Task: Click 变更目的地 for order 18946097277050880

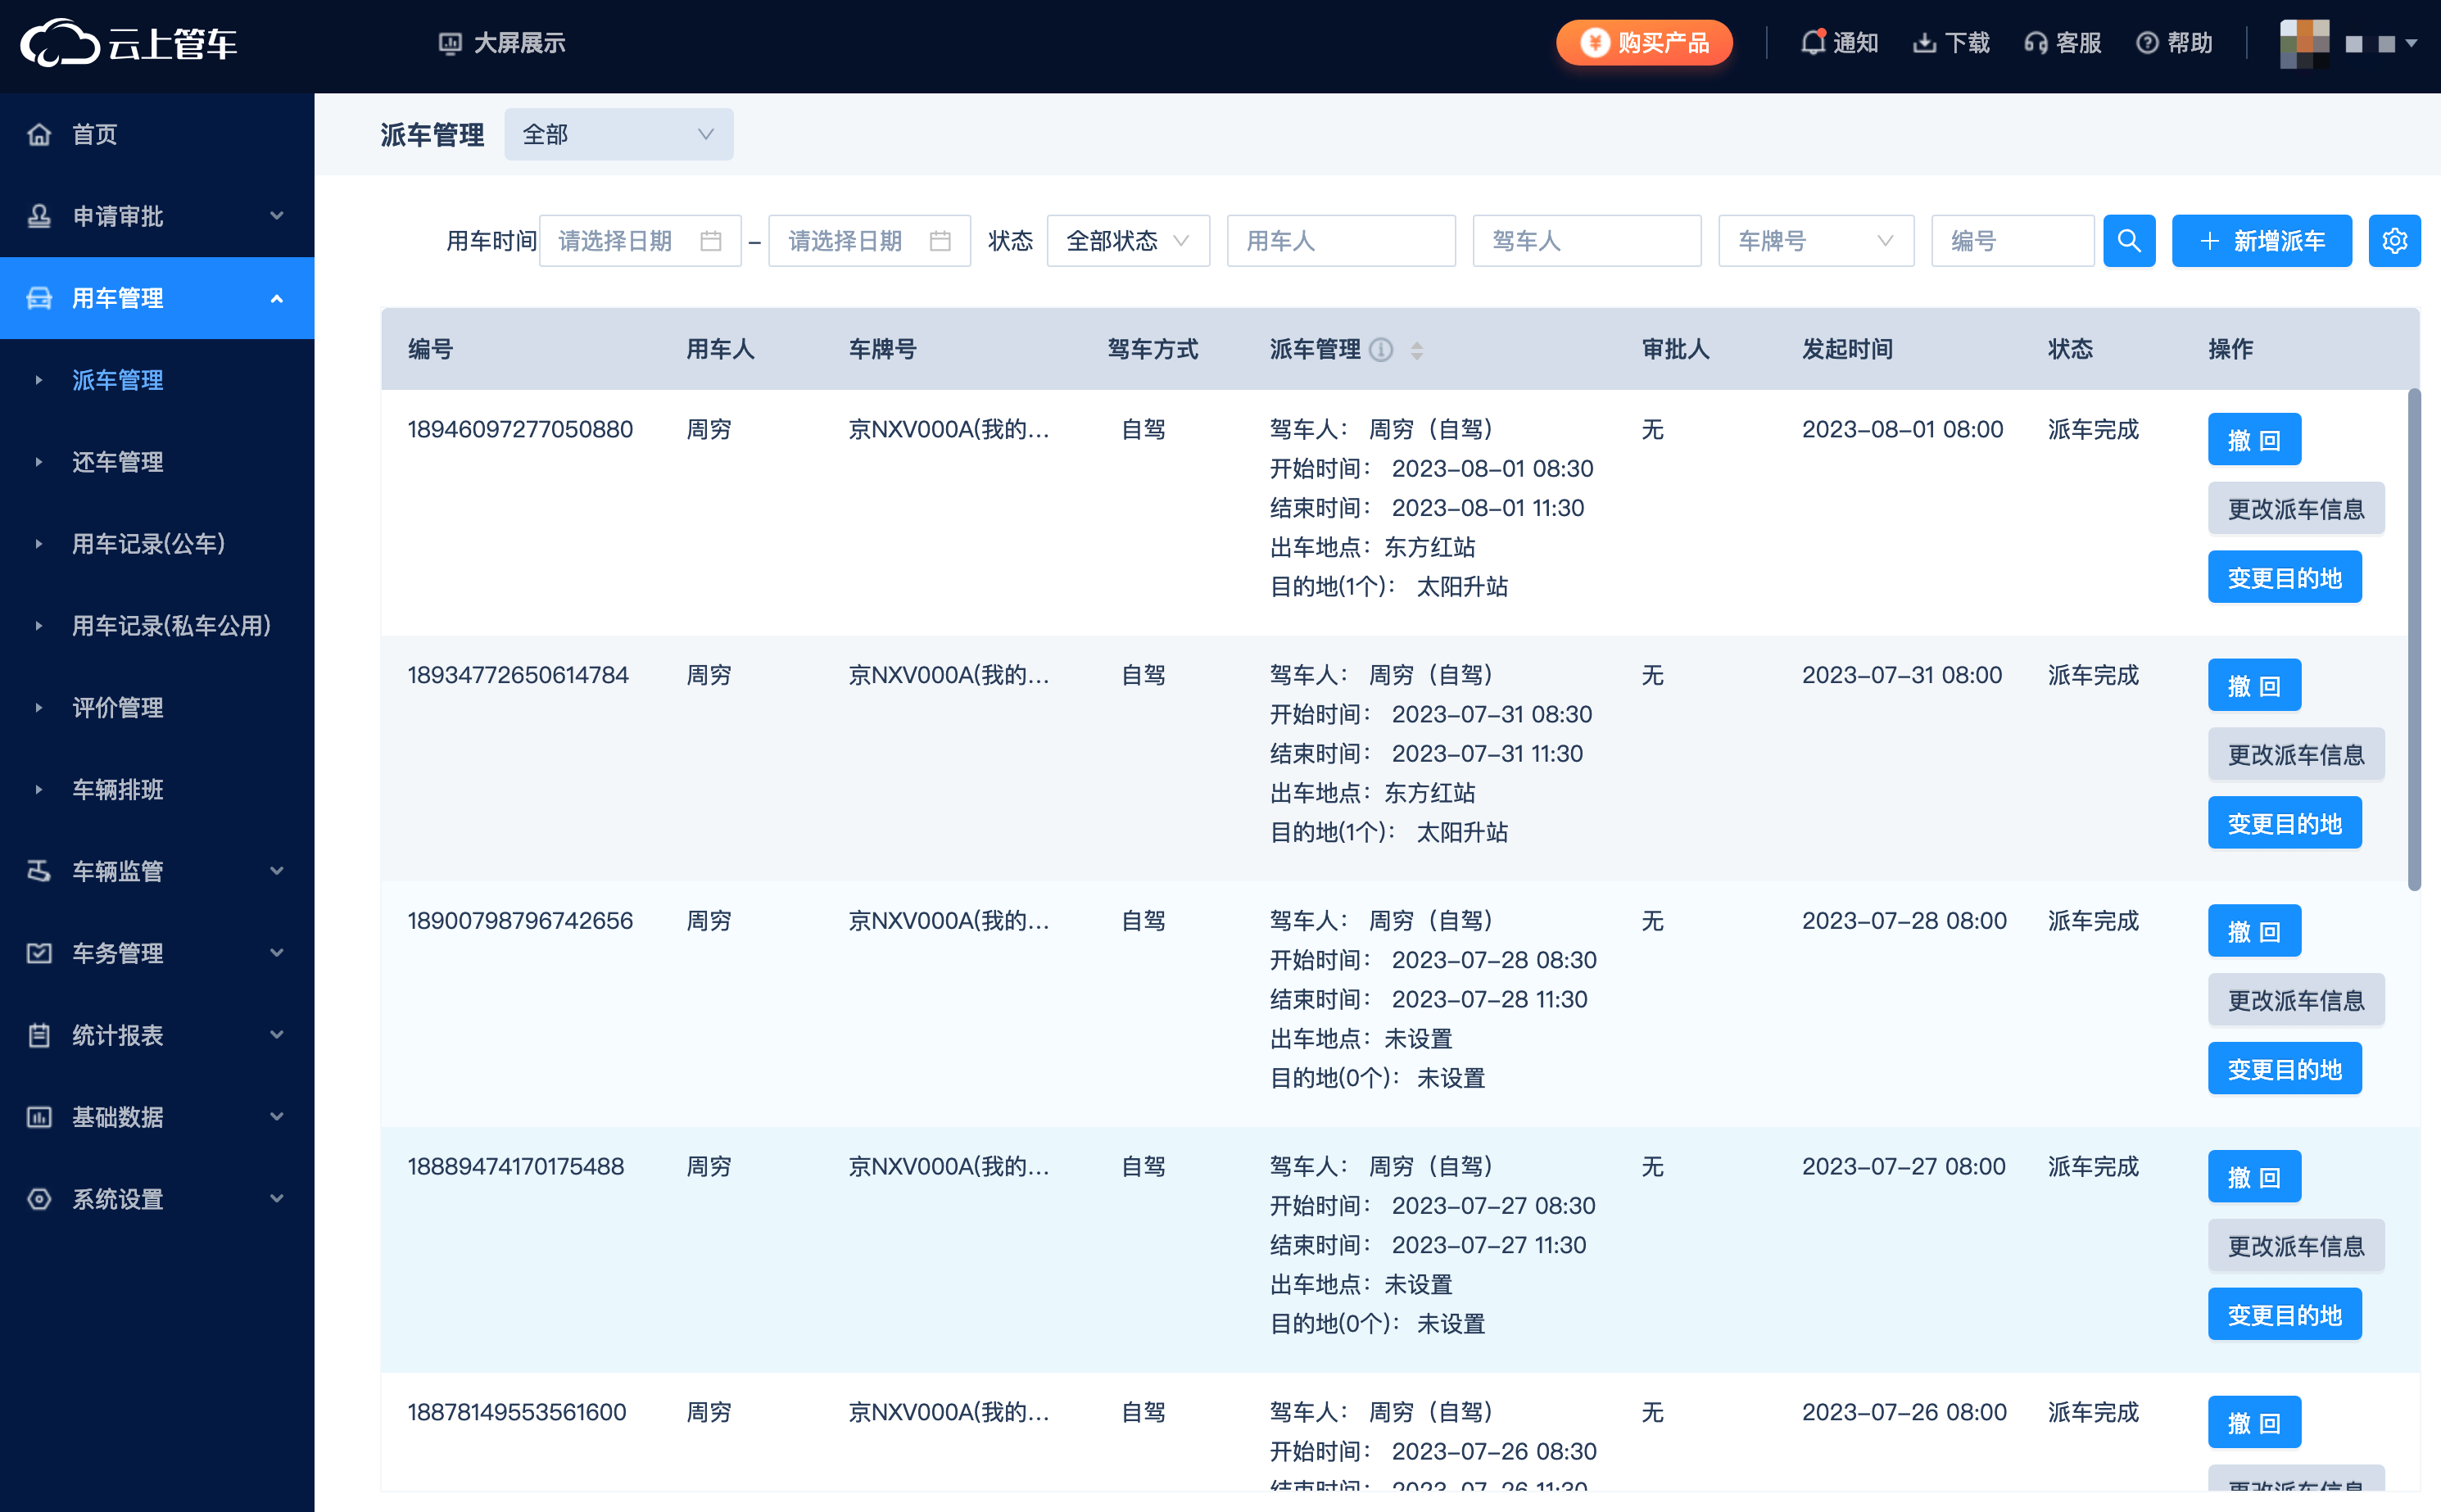Action: click(x=2285, y=577)
